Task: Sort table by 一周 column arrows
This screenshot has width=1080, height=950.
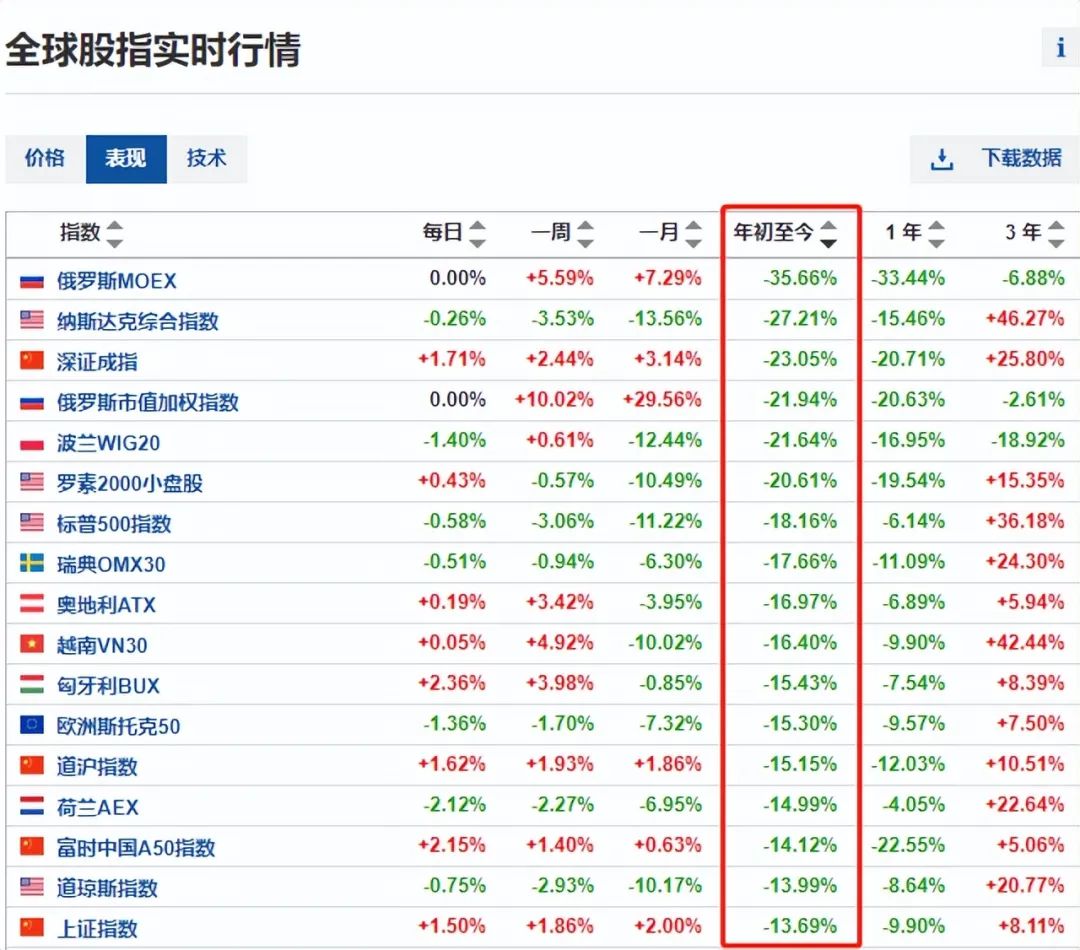Action: (585, 234)
